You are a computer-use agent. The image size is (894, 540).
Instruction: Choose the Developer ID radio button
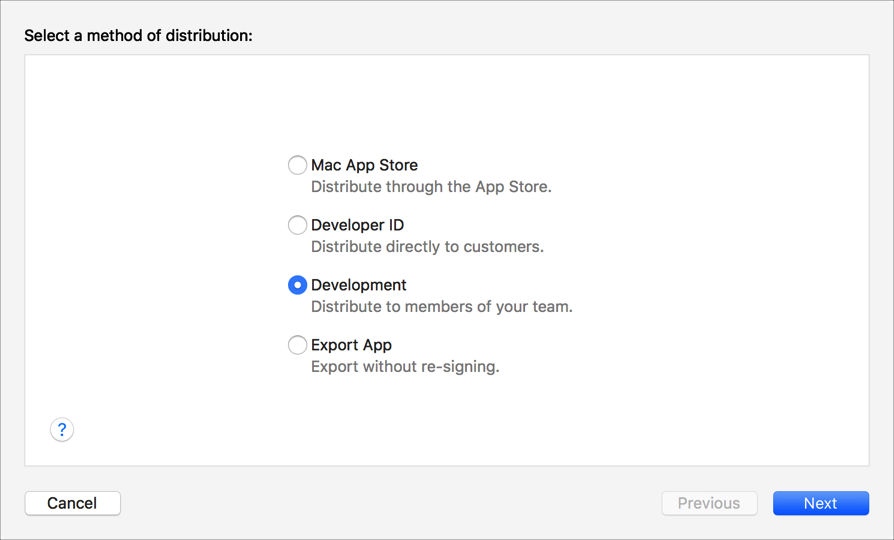click(297, 225)
